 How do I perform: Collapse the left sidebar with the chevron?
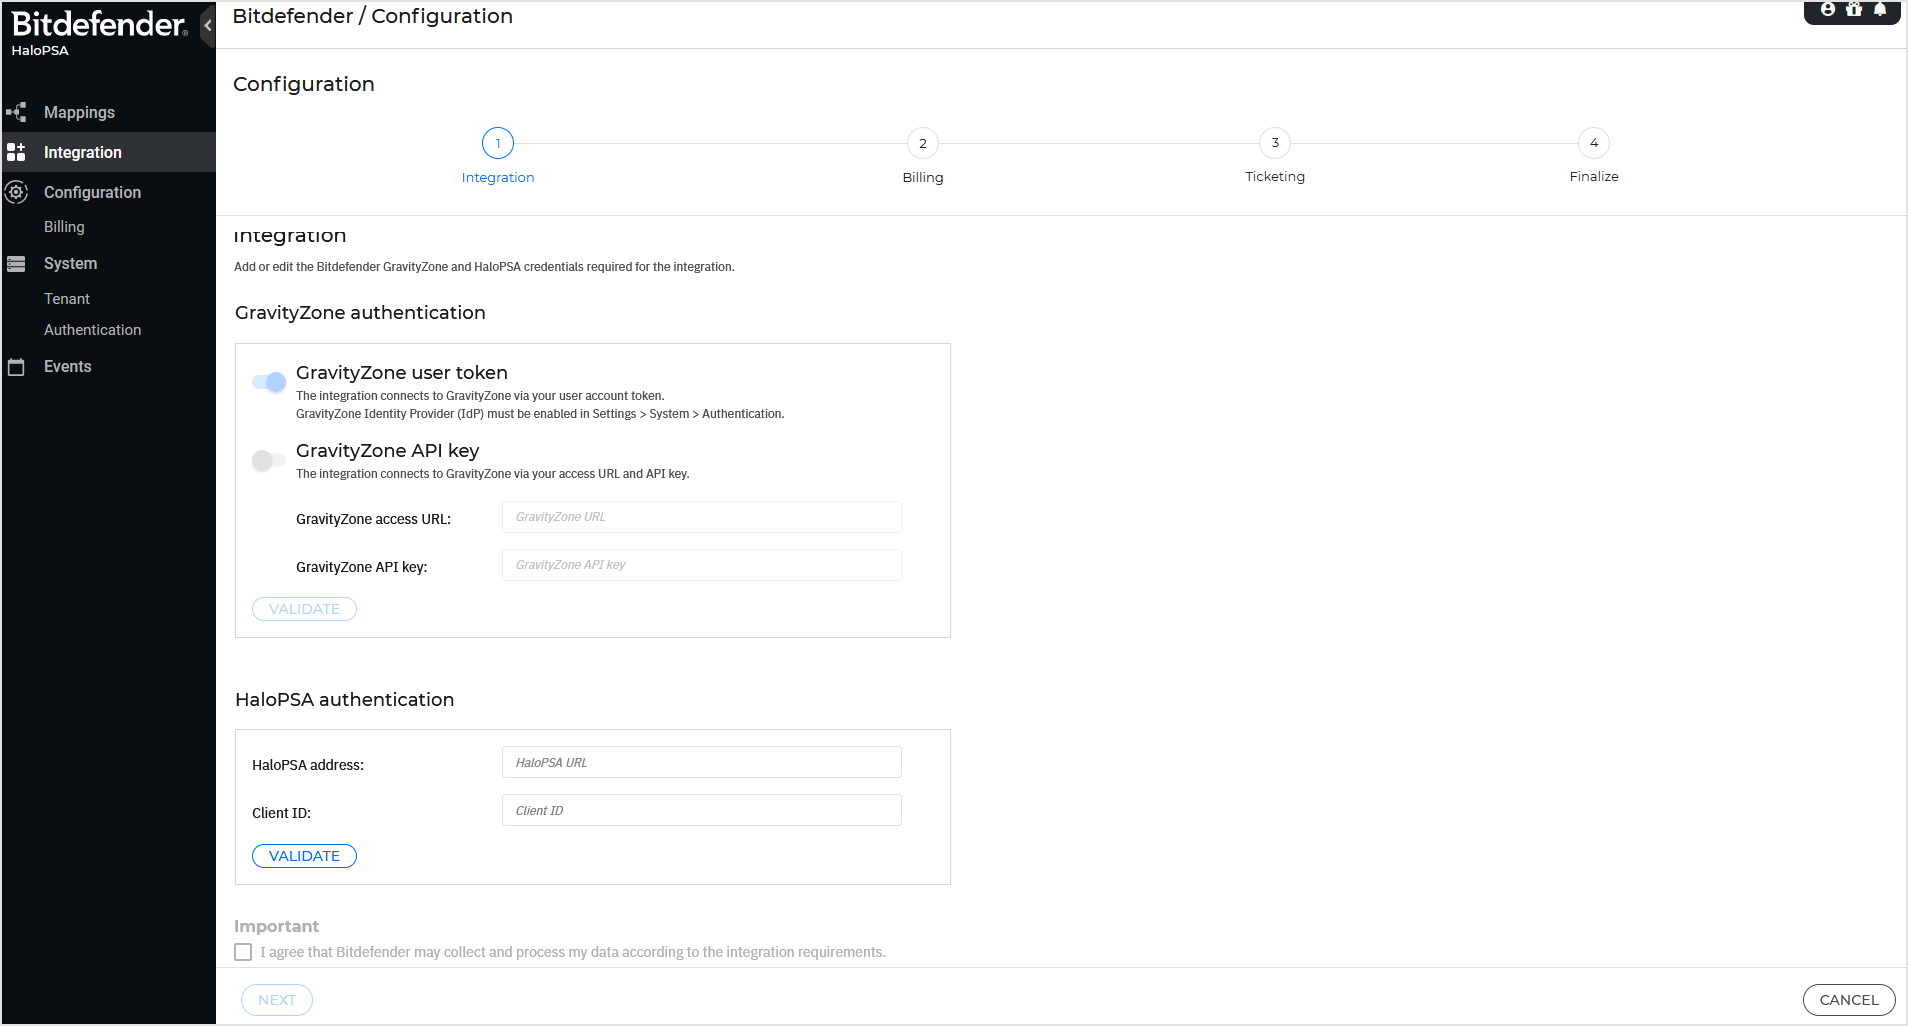click(207, 25)
